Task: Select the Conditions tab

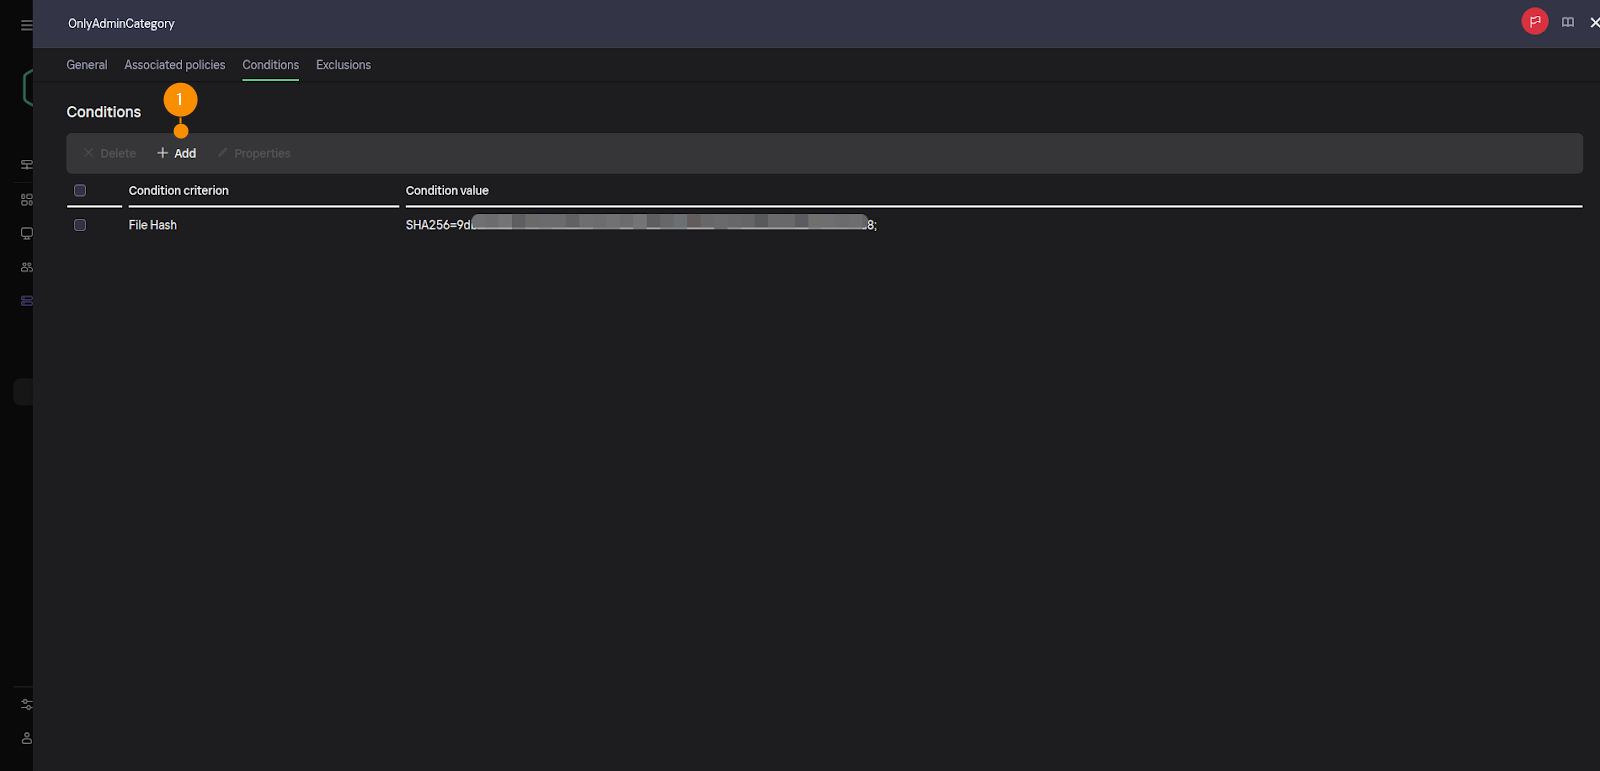Action: [270, 65]
